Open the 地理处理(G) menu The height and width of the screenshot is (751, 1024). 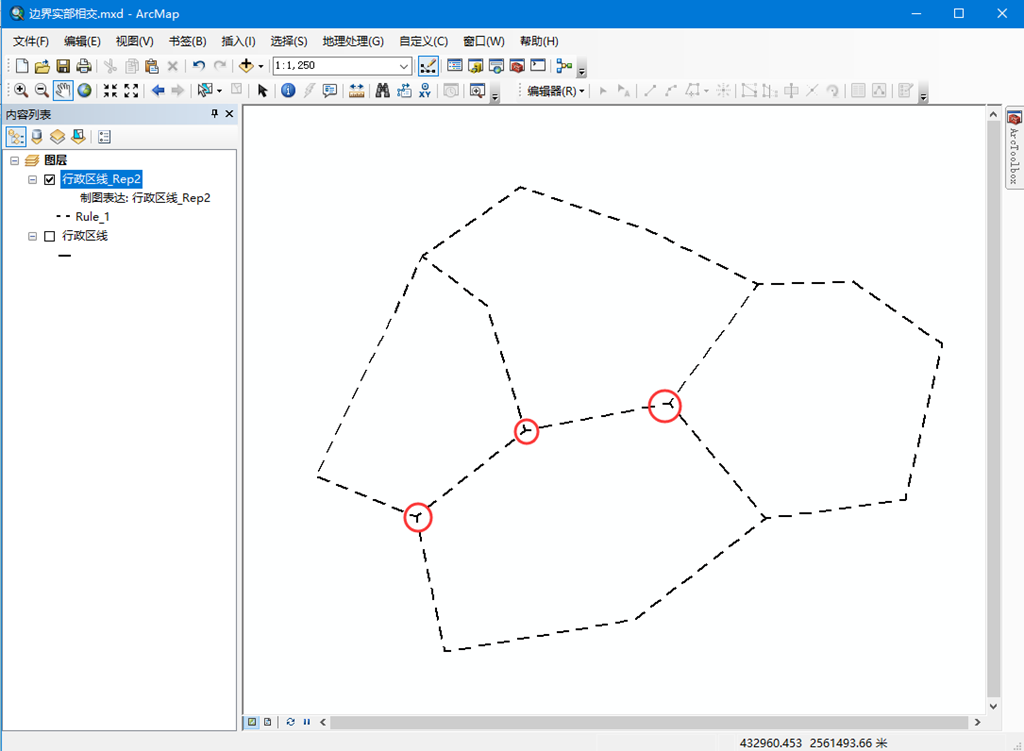[353, 41]
